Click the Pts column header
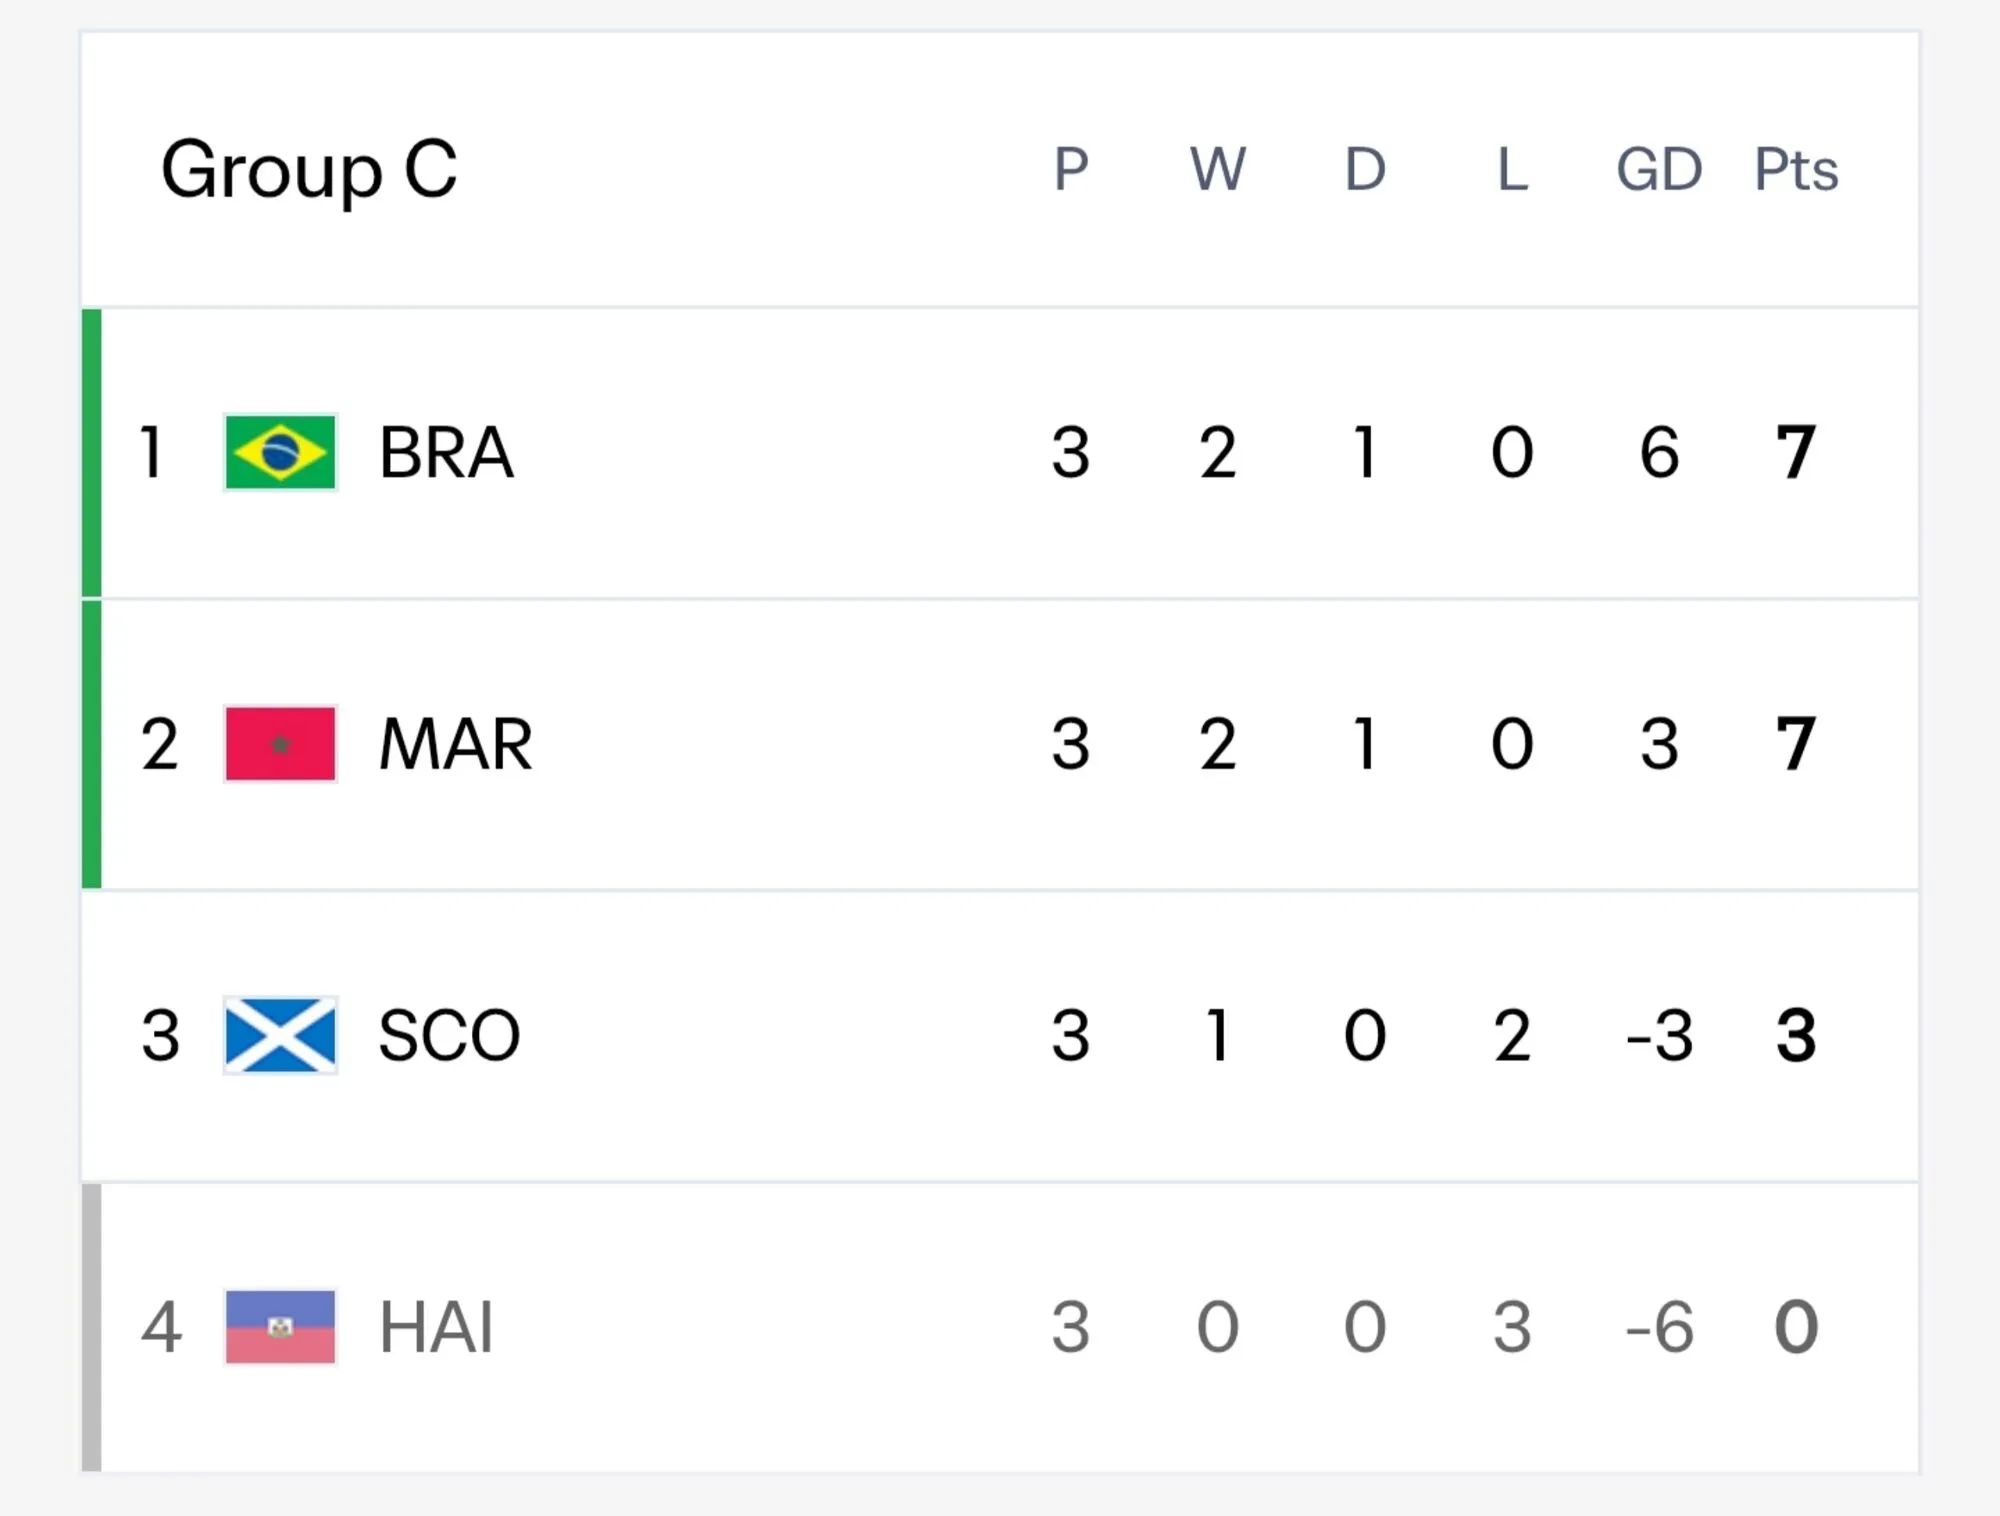 click(1796, 169)
